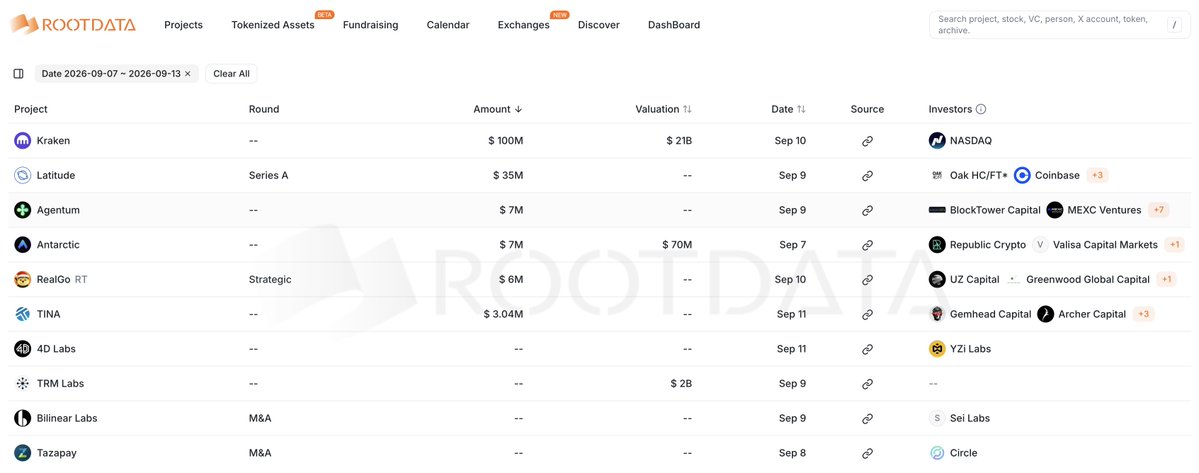Viewport: 1199px width, 473px height.
Task: Click the Bilinear Labs project logo
Action: pyautogui.click(x=23, y=419)
